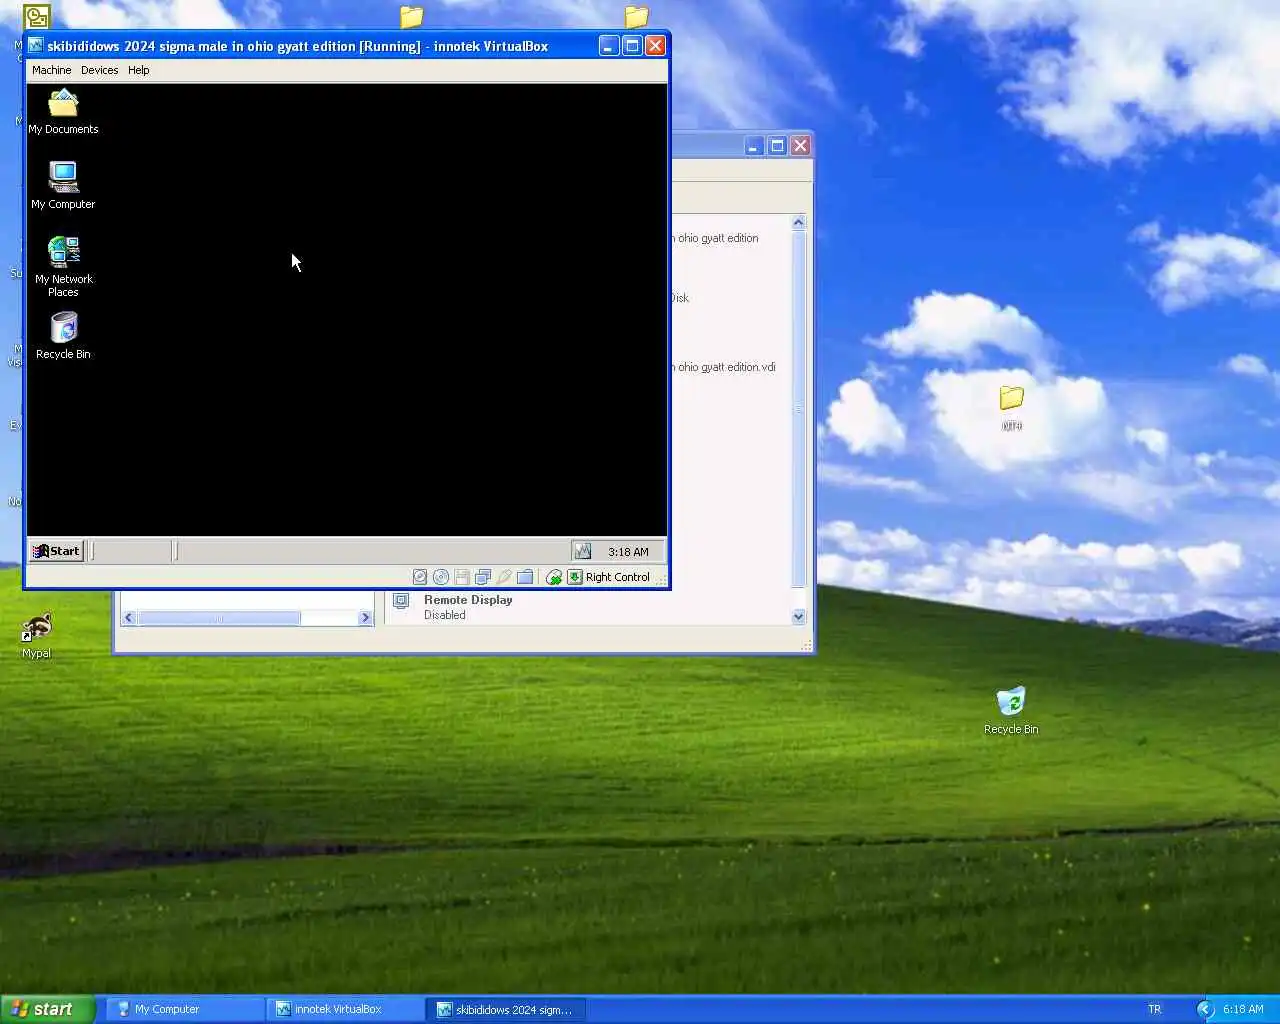Maximize the VirtualBox manager window behind

(x=777, y=146)
